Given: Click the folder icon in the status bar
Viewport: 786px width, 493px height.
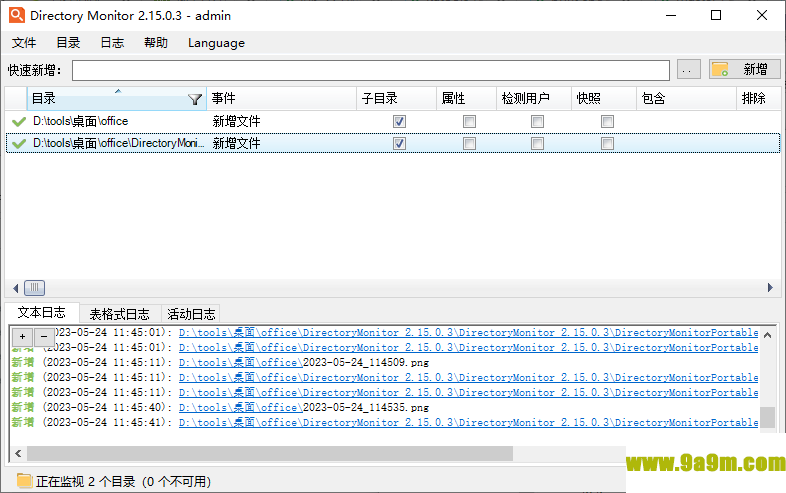Looking at the screenshot, I should point(24,480).
